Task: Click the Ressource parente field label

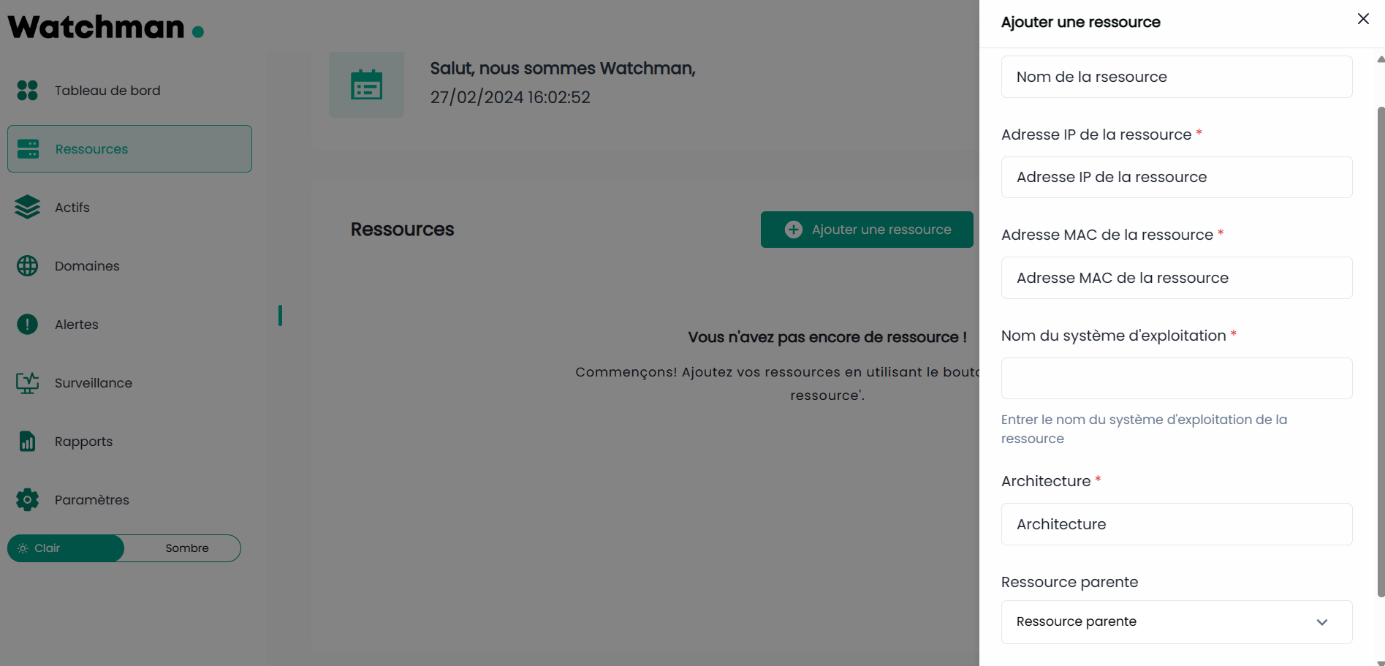Action: coord(1069,582)
